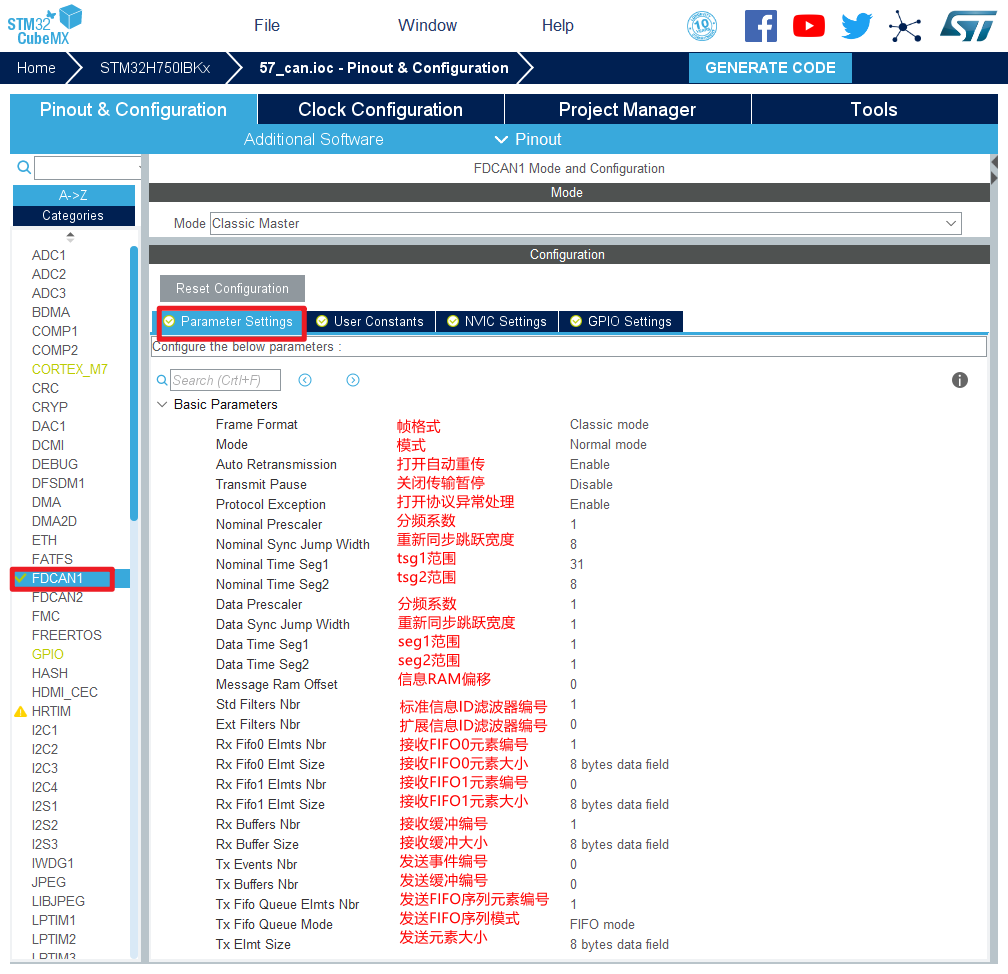The image size is (1008, 974).
Task: Open the Mode dropdown set to Classic Master
Action: [585, 224]
